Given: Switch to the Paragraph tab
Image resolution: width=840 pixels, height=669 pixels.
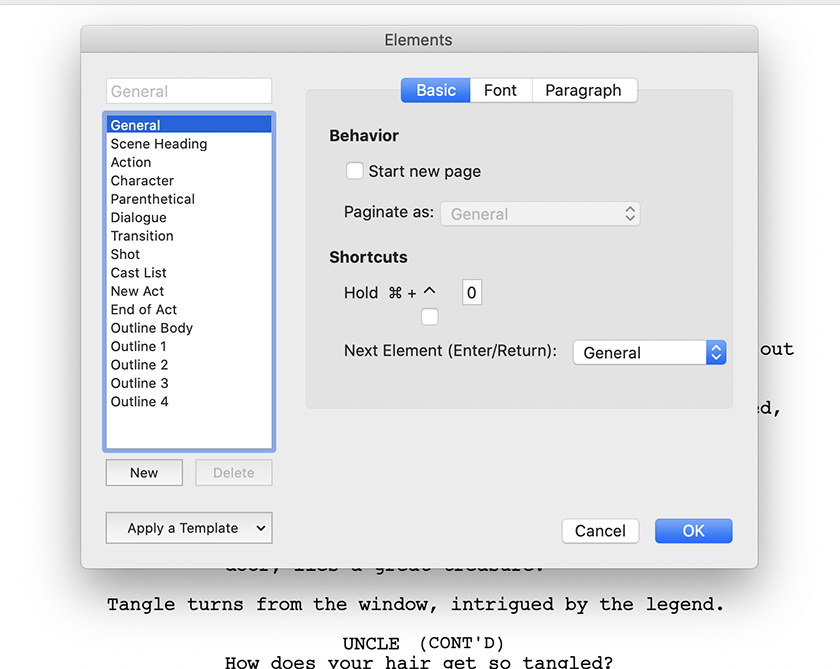Looking at the screenshot, I should pos(583,90).
